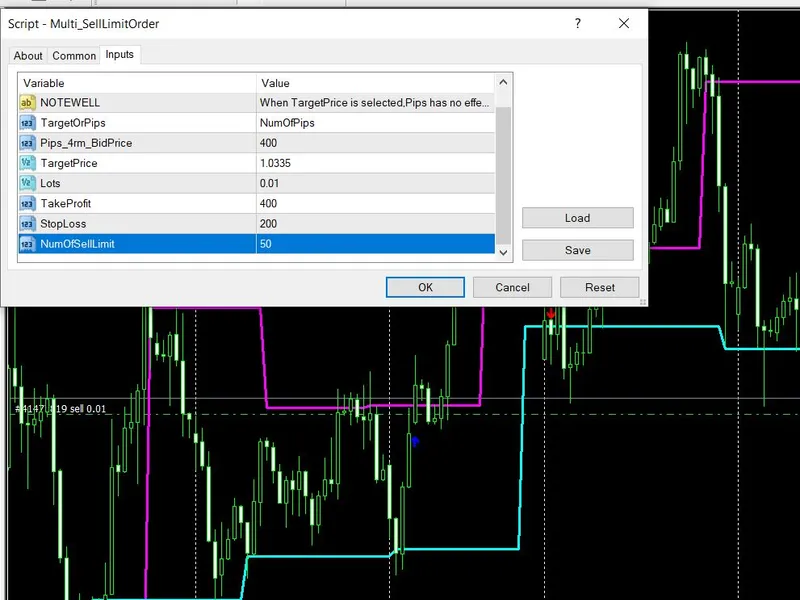The image size is (800, 600).
Task: Confirm script inputs with OK
Action: coord(425,287)
